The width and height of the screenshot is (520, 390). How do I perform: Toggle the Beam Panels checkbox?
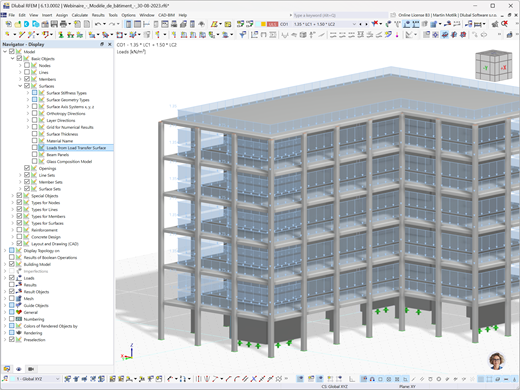[35, 154]
